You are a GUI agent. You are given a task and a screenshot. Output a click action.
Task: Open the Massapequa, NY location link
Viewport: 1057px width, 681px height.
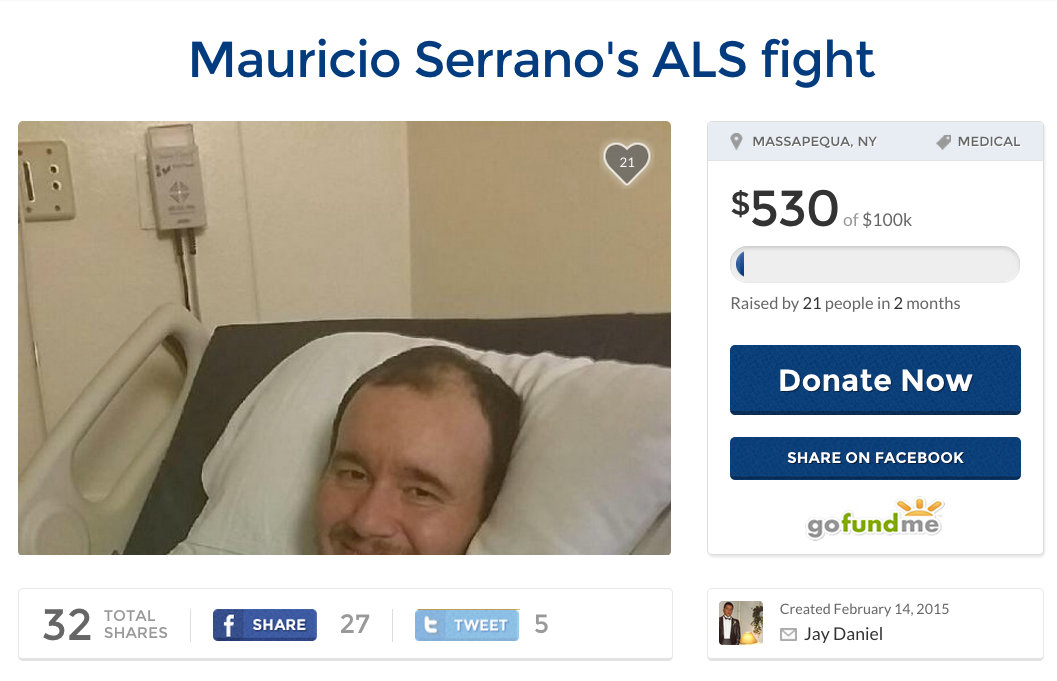(x=814, y=142)
